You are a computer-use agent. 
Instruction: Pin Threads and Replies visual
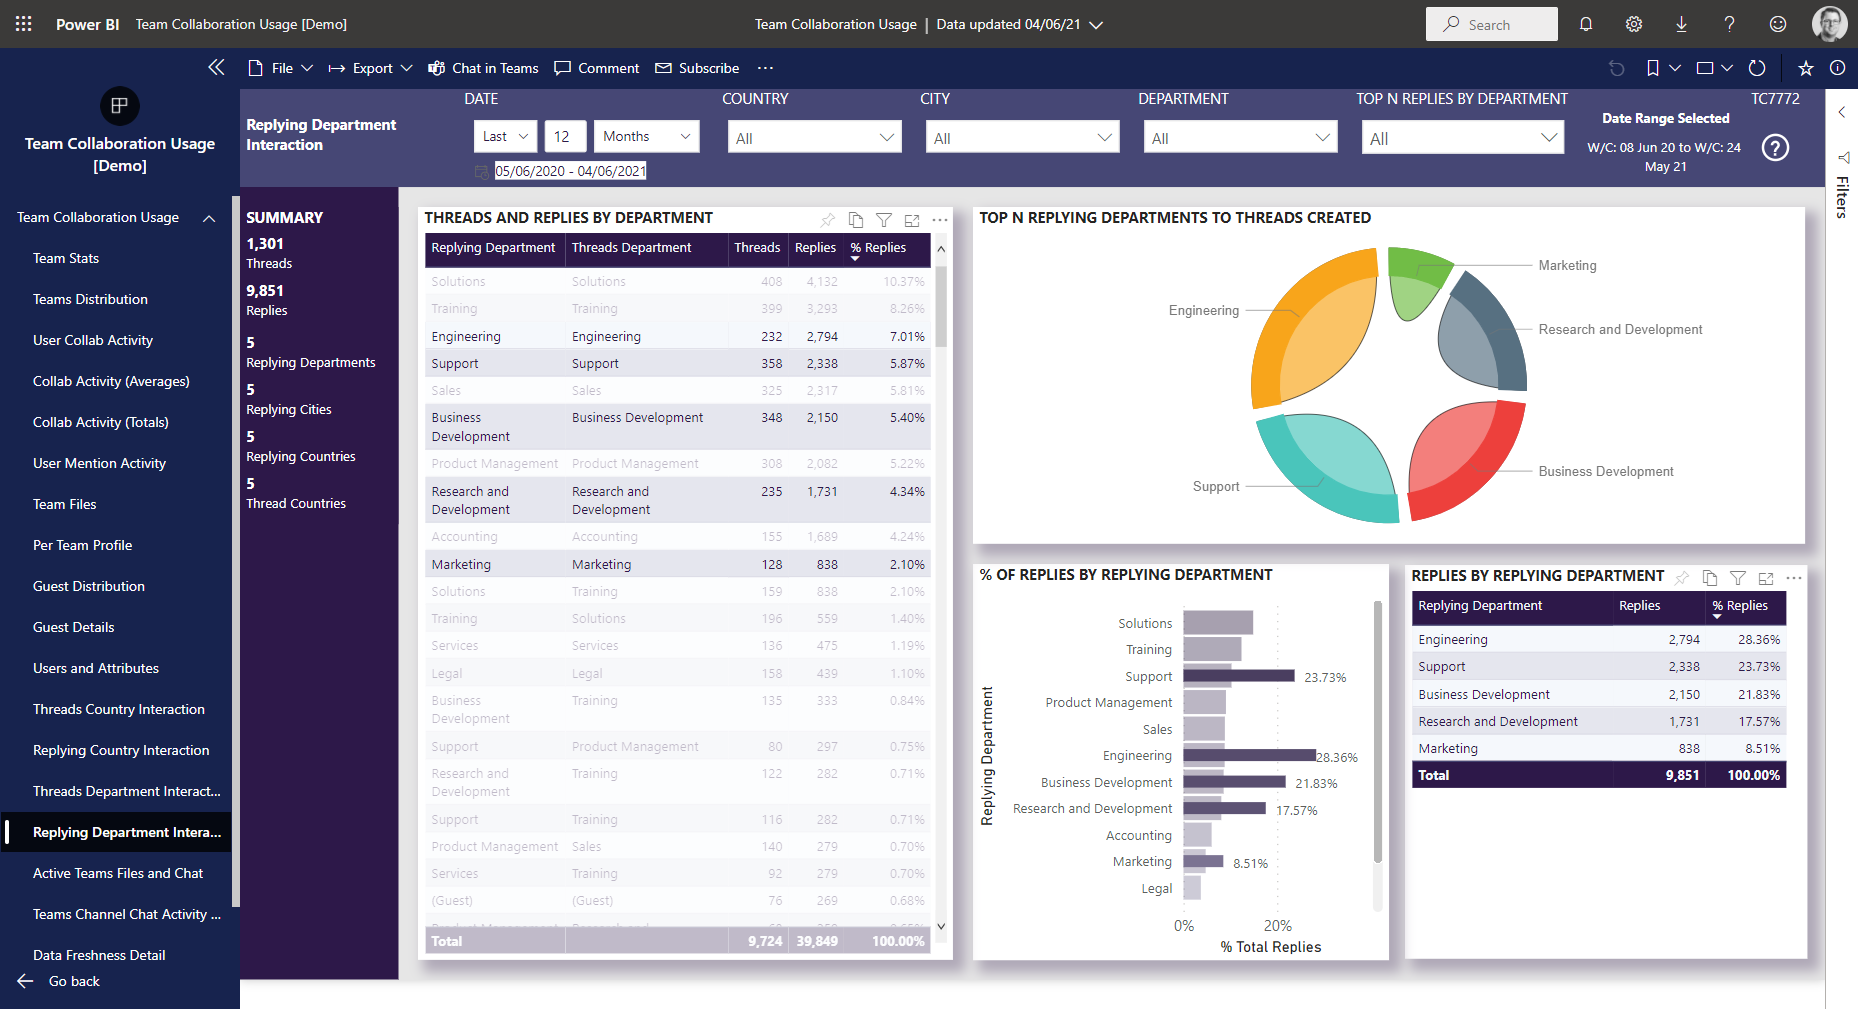828,220
